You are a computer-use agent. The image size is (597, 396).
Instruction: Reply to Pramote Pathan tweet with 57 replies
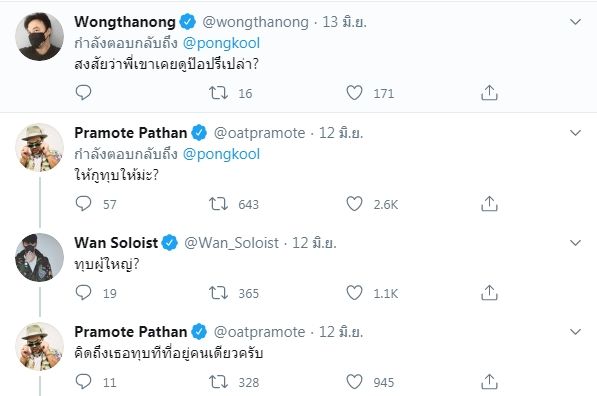pyautogui.click(x=83, y=204)
